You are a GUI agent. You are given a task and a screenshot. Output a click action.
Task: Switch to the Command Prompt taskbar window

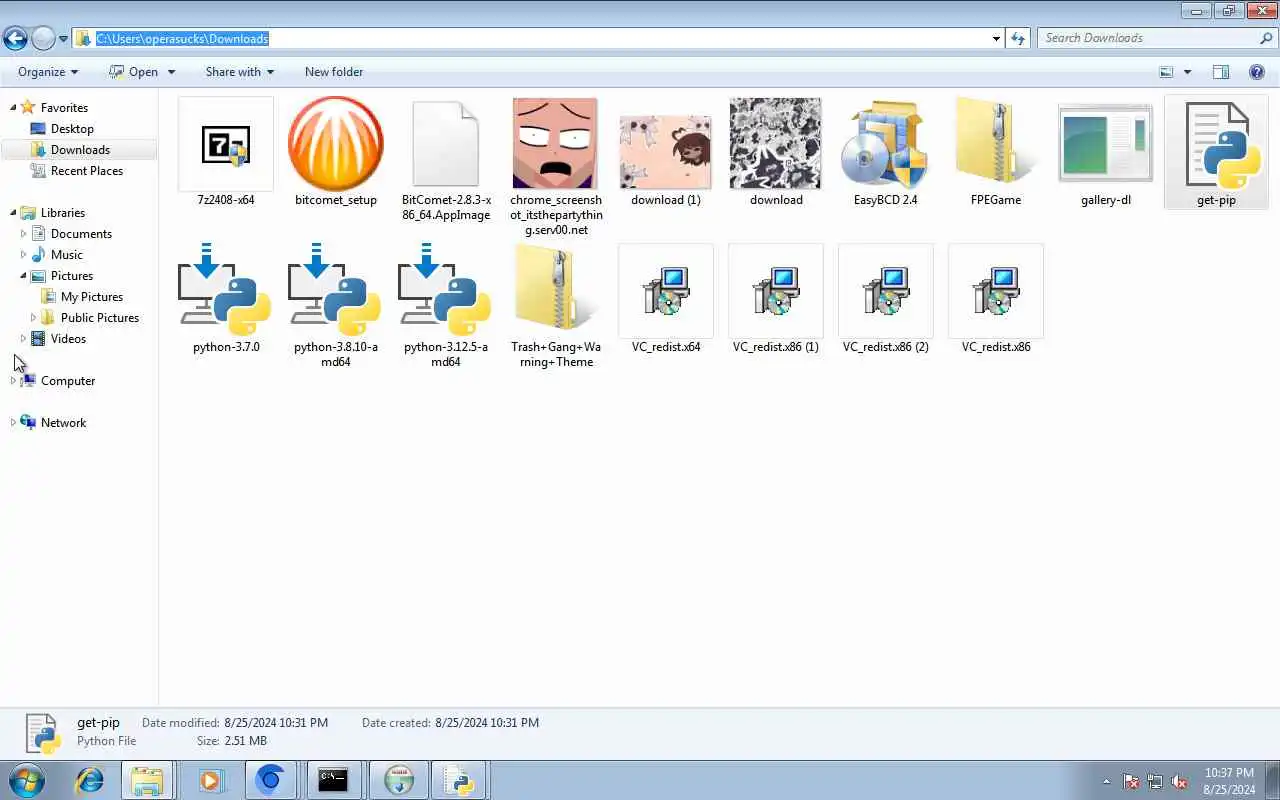pos(333,780)
